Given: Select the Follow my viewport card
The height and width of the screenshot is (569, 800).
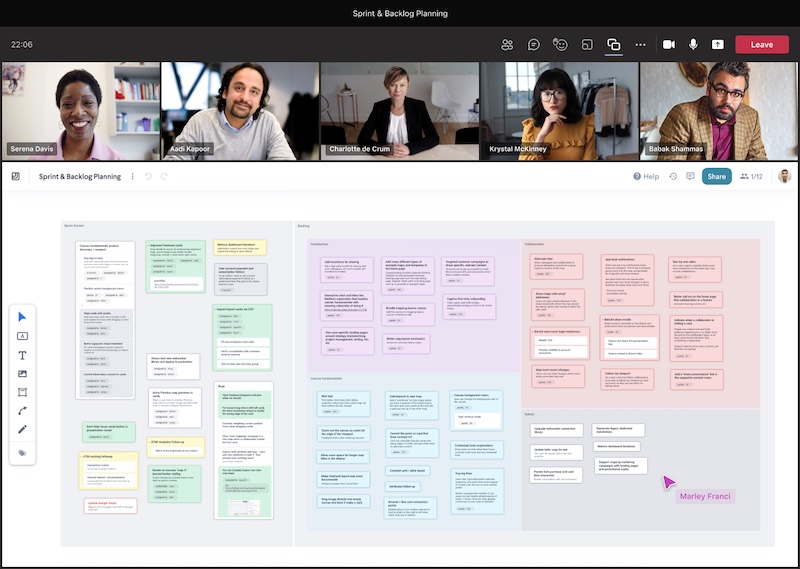Looking at the screenshot, I should (628, 380).
